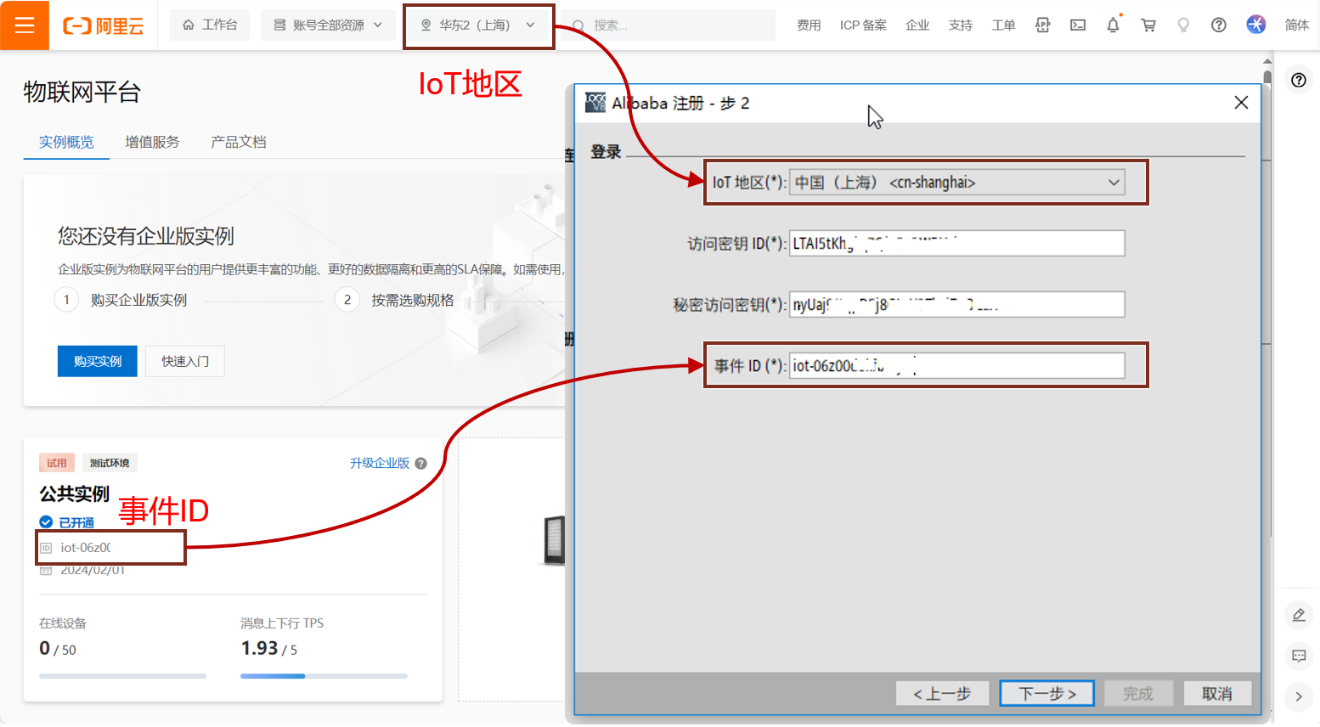Open 支持 in top navigation
This screenshot has width=1320, height=727.
pyautogui.click(x=960, y=26)
